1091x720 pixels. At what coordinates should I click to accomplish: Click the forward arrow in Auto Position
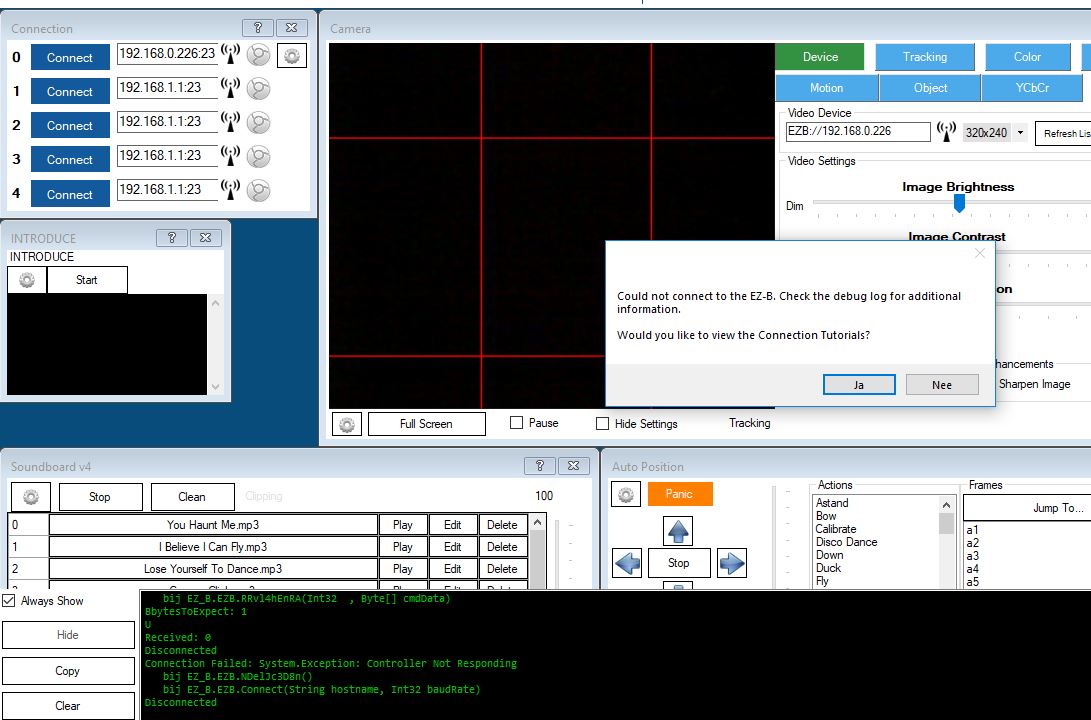coord(678,531)
